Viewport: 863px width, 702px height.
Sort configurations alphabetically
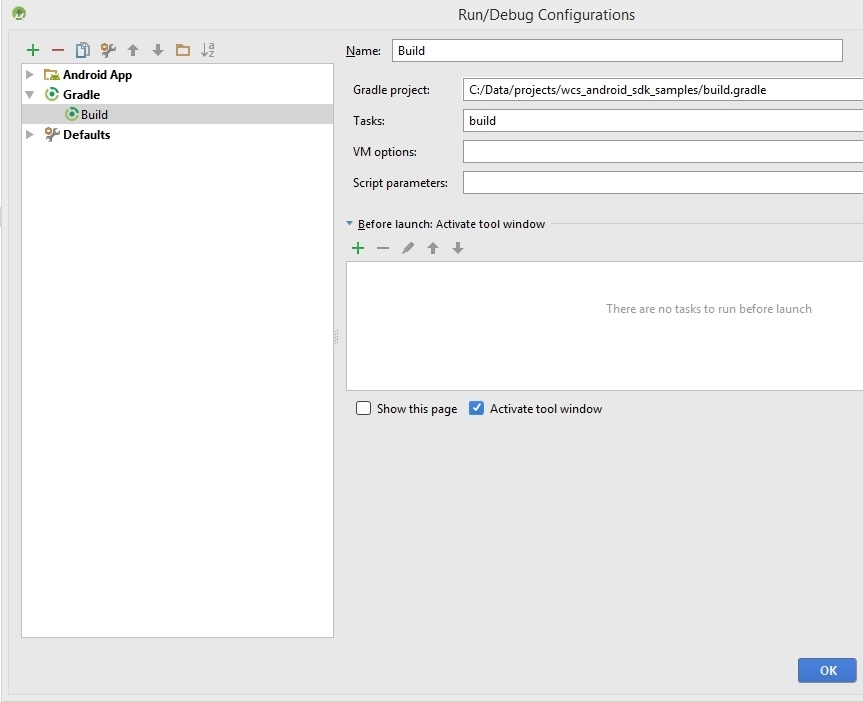coord(208,50)
